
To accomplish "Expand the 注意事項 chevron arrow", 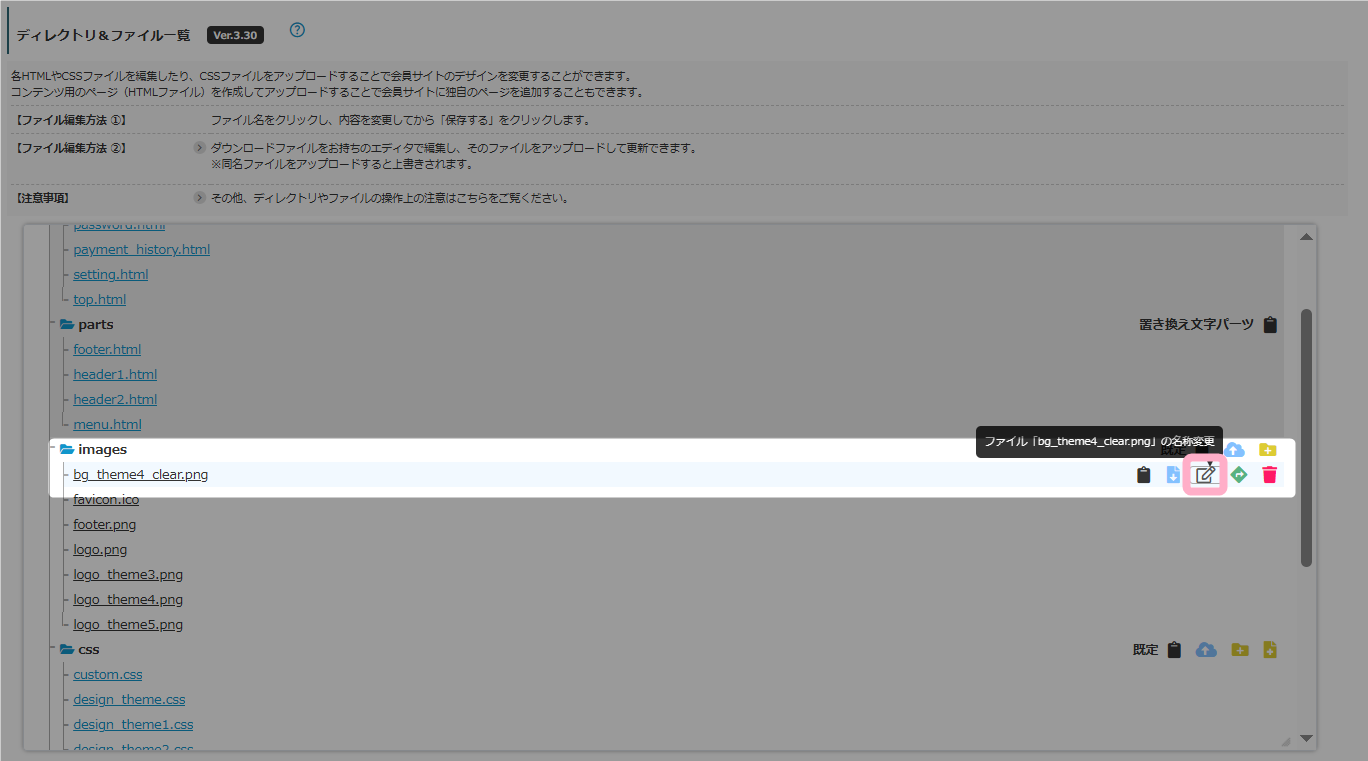I will click(199, 198).
